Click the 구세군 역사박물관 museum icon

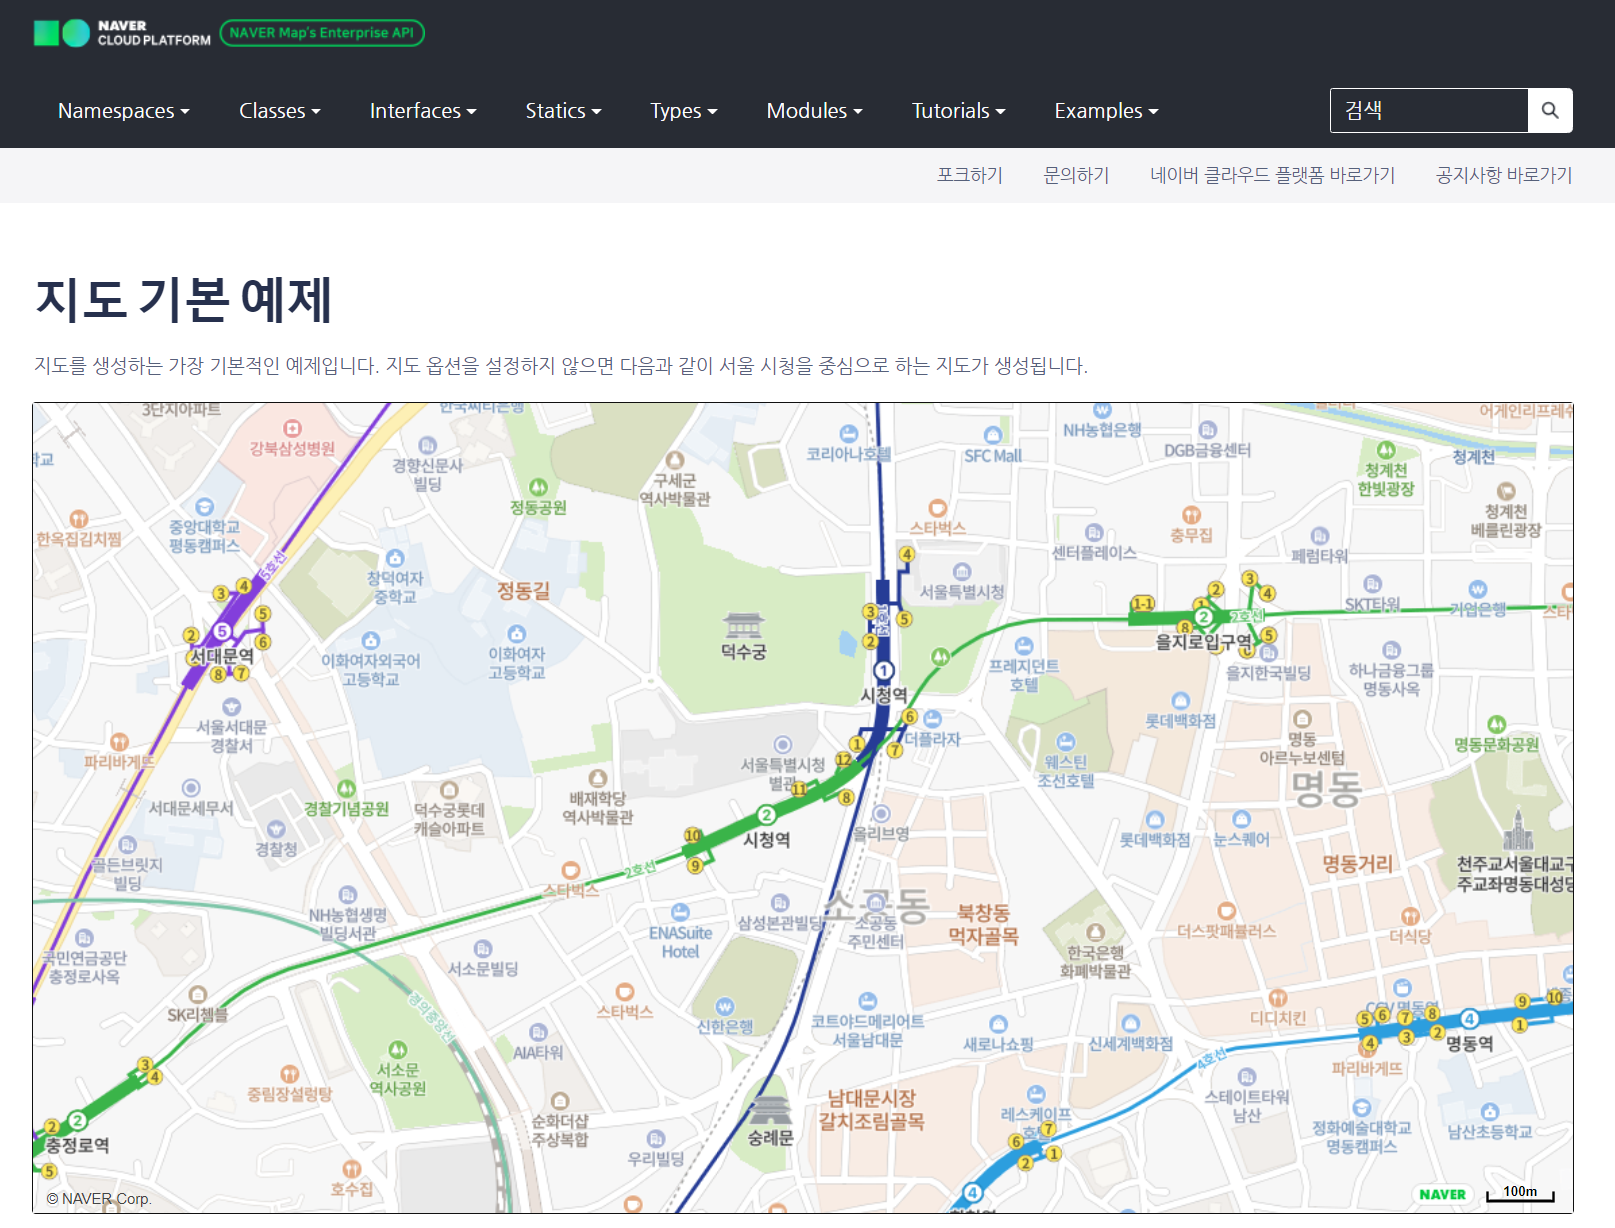click(675, 460)
